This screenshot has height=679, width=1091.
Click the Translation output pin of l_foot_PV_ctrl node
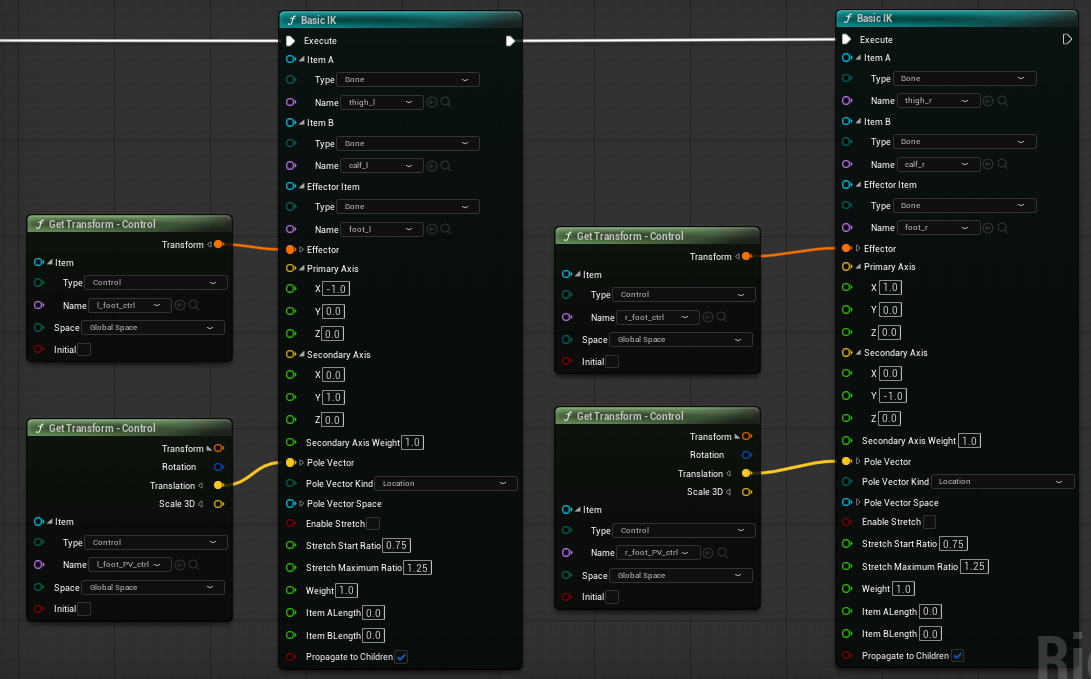click(218, 485)
